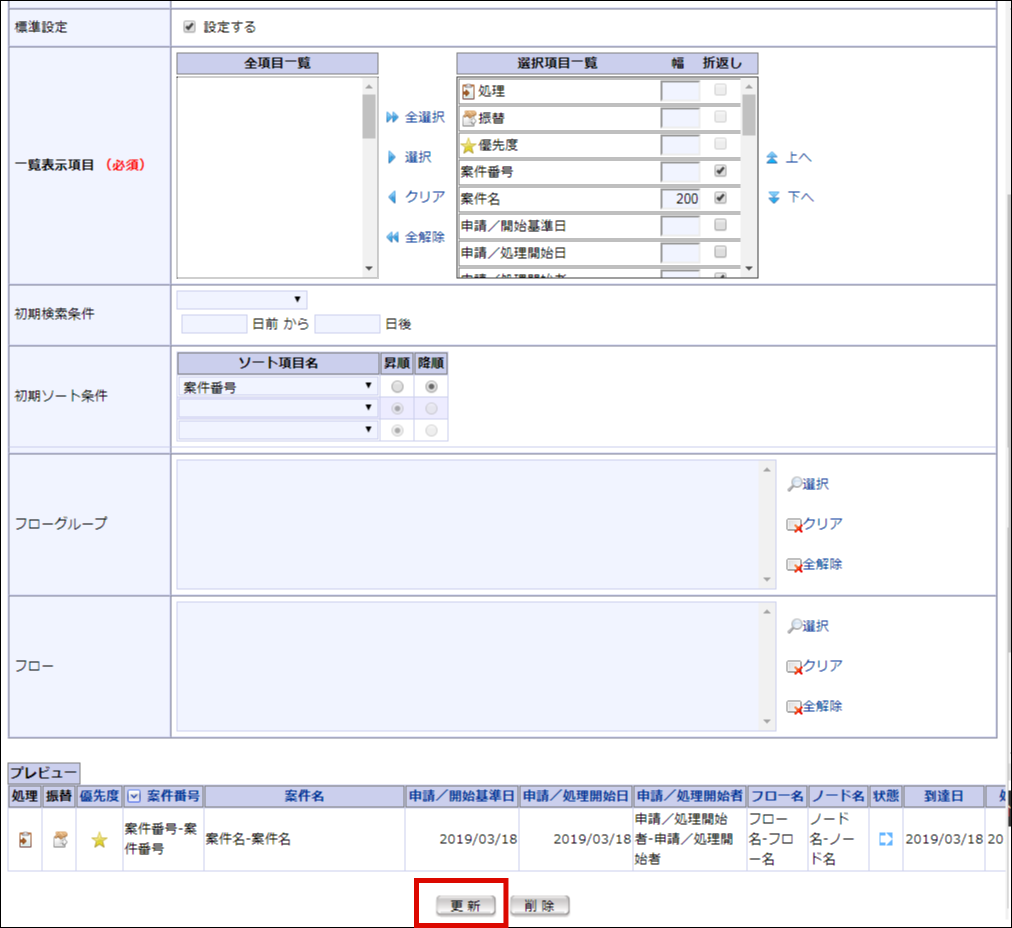Click the yellow 優先度 star in the preview

tap(98, 840)
